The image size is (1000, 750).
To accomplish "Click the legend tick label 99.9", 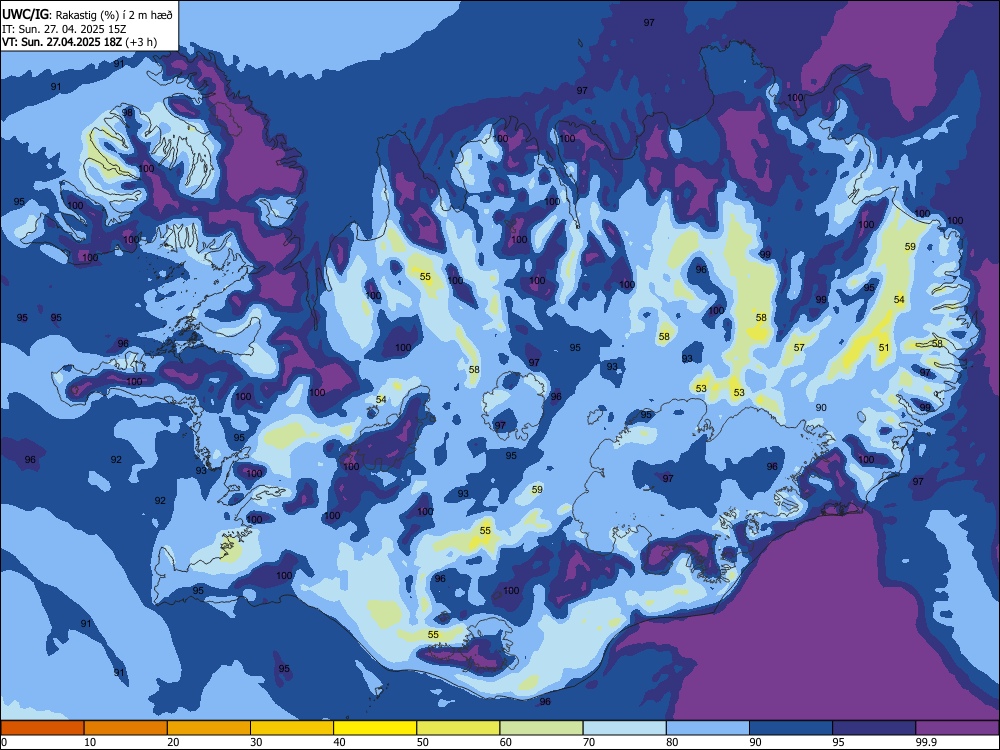I will (x=926, y=742).
